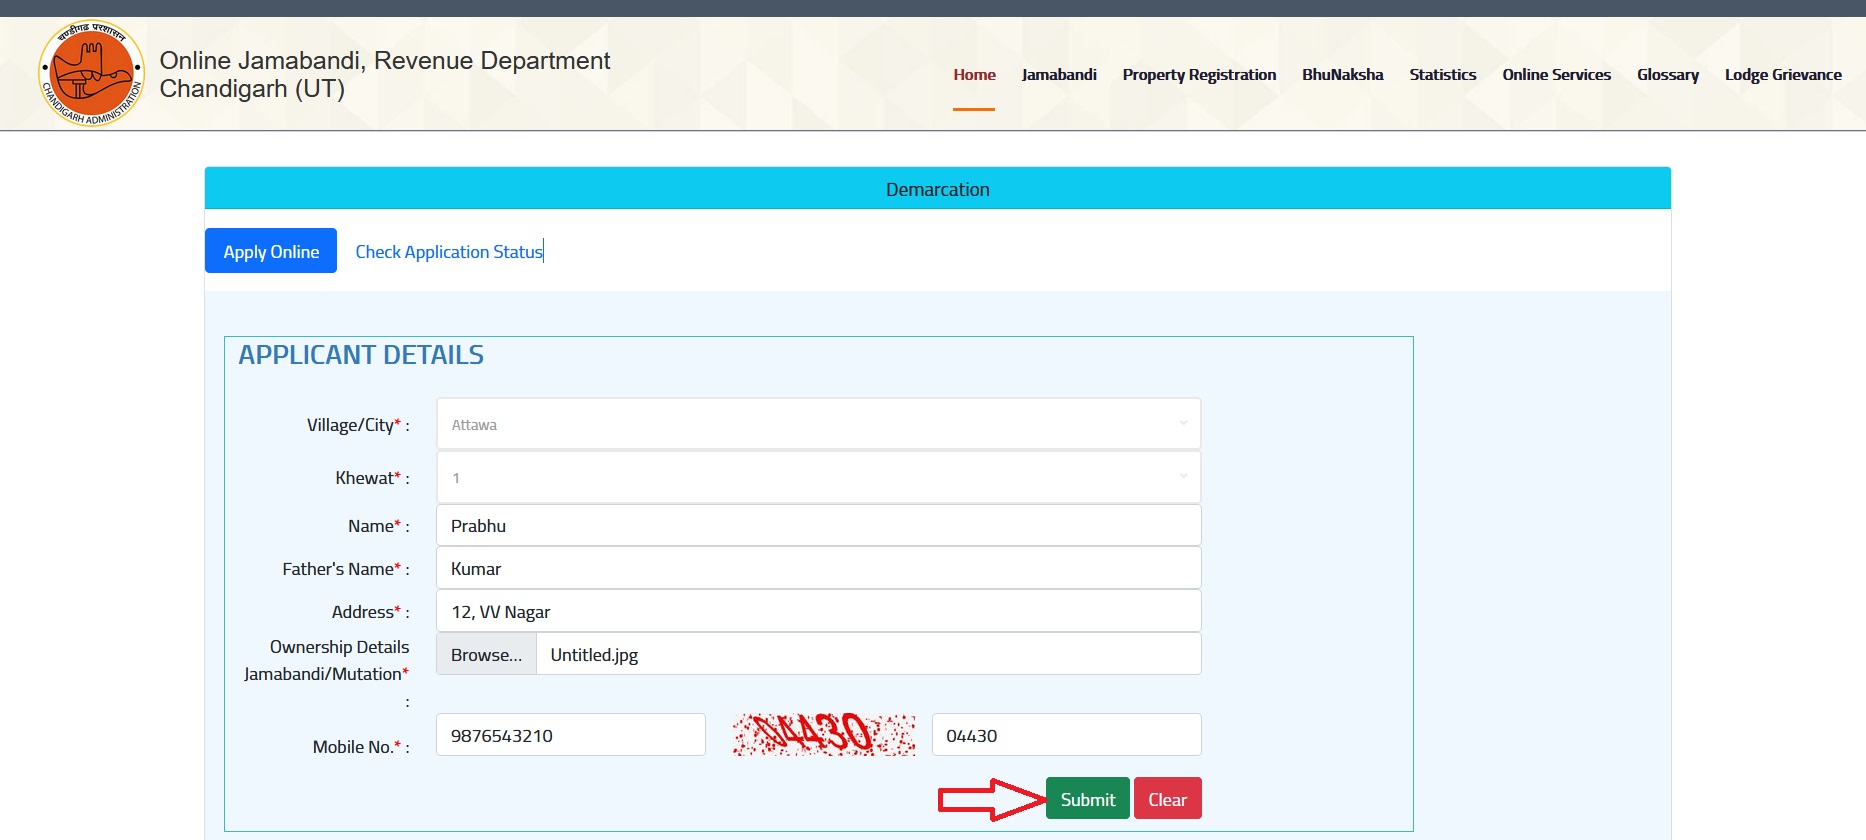Open the Lodge Grievance link

[x=1782, y=75]
